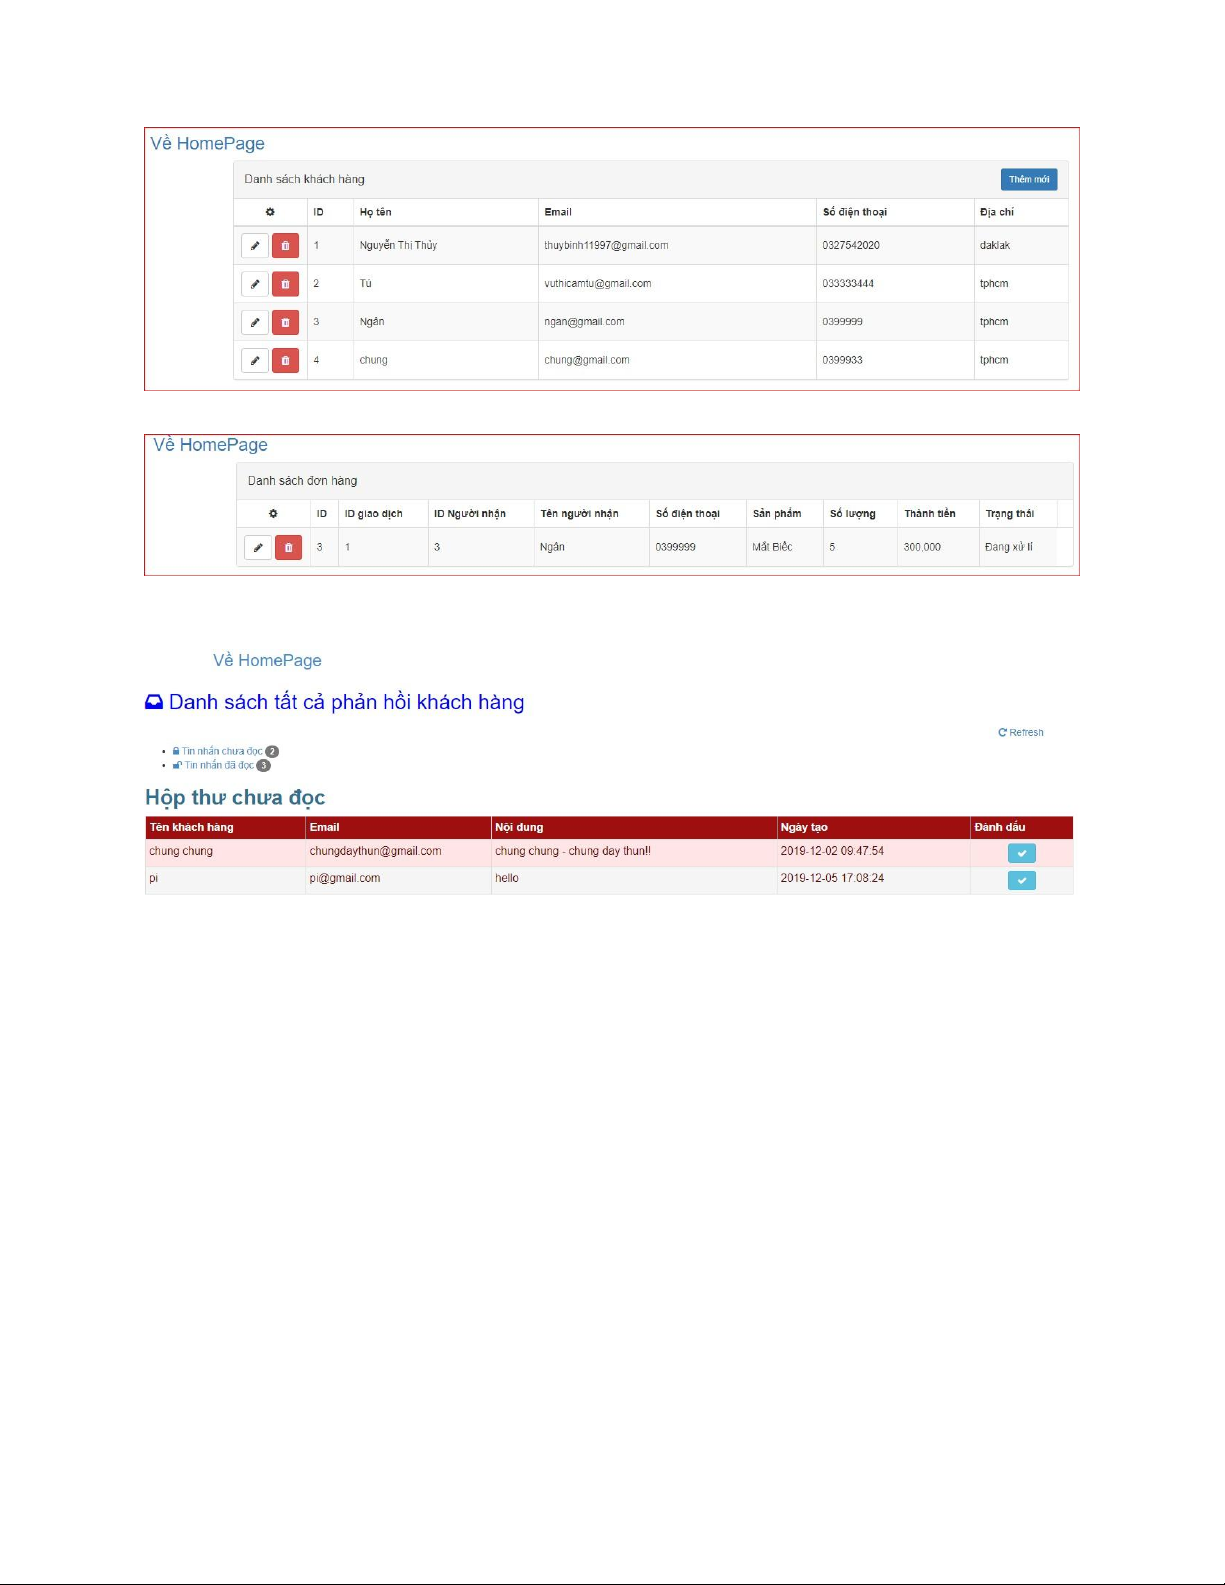Edit the Mắt Biếc order row
Image resolution: width=1225 pixels, height=1585 pixels.
(258, 548)
